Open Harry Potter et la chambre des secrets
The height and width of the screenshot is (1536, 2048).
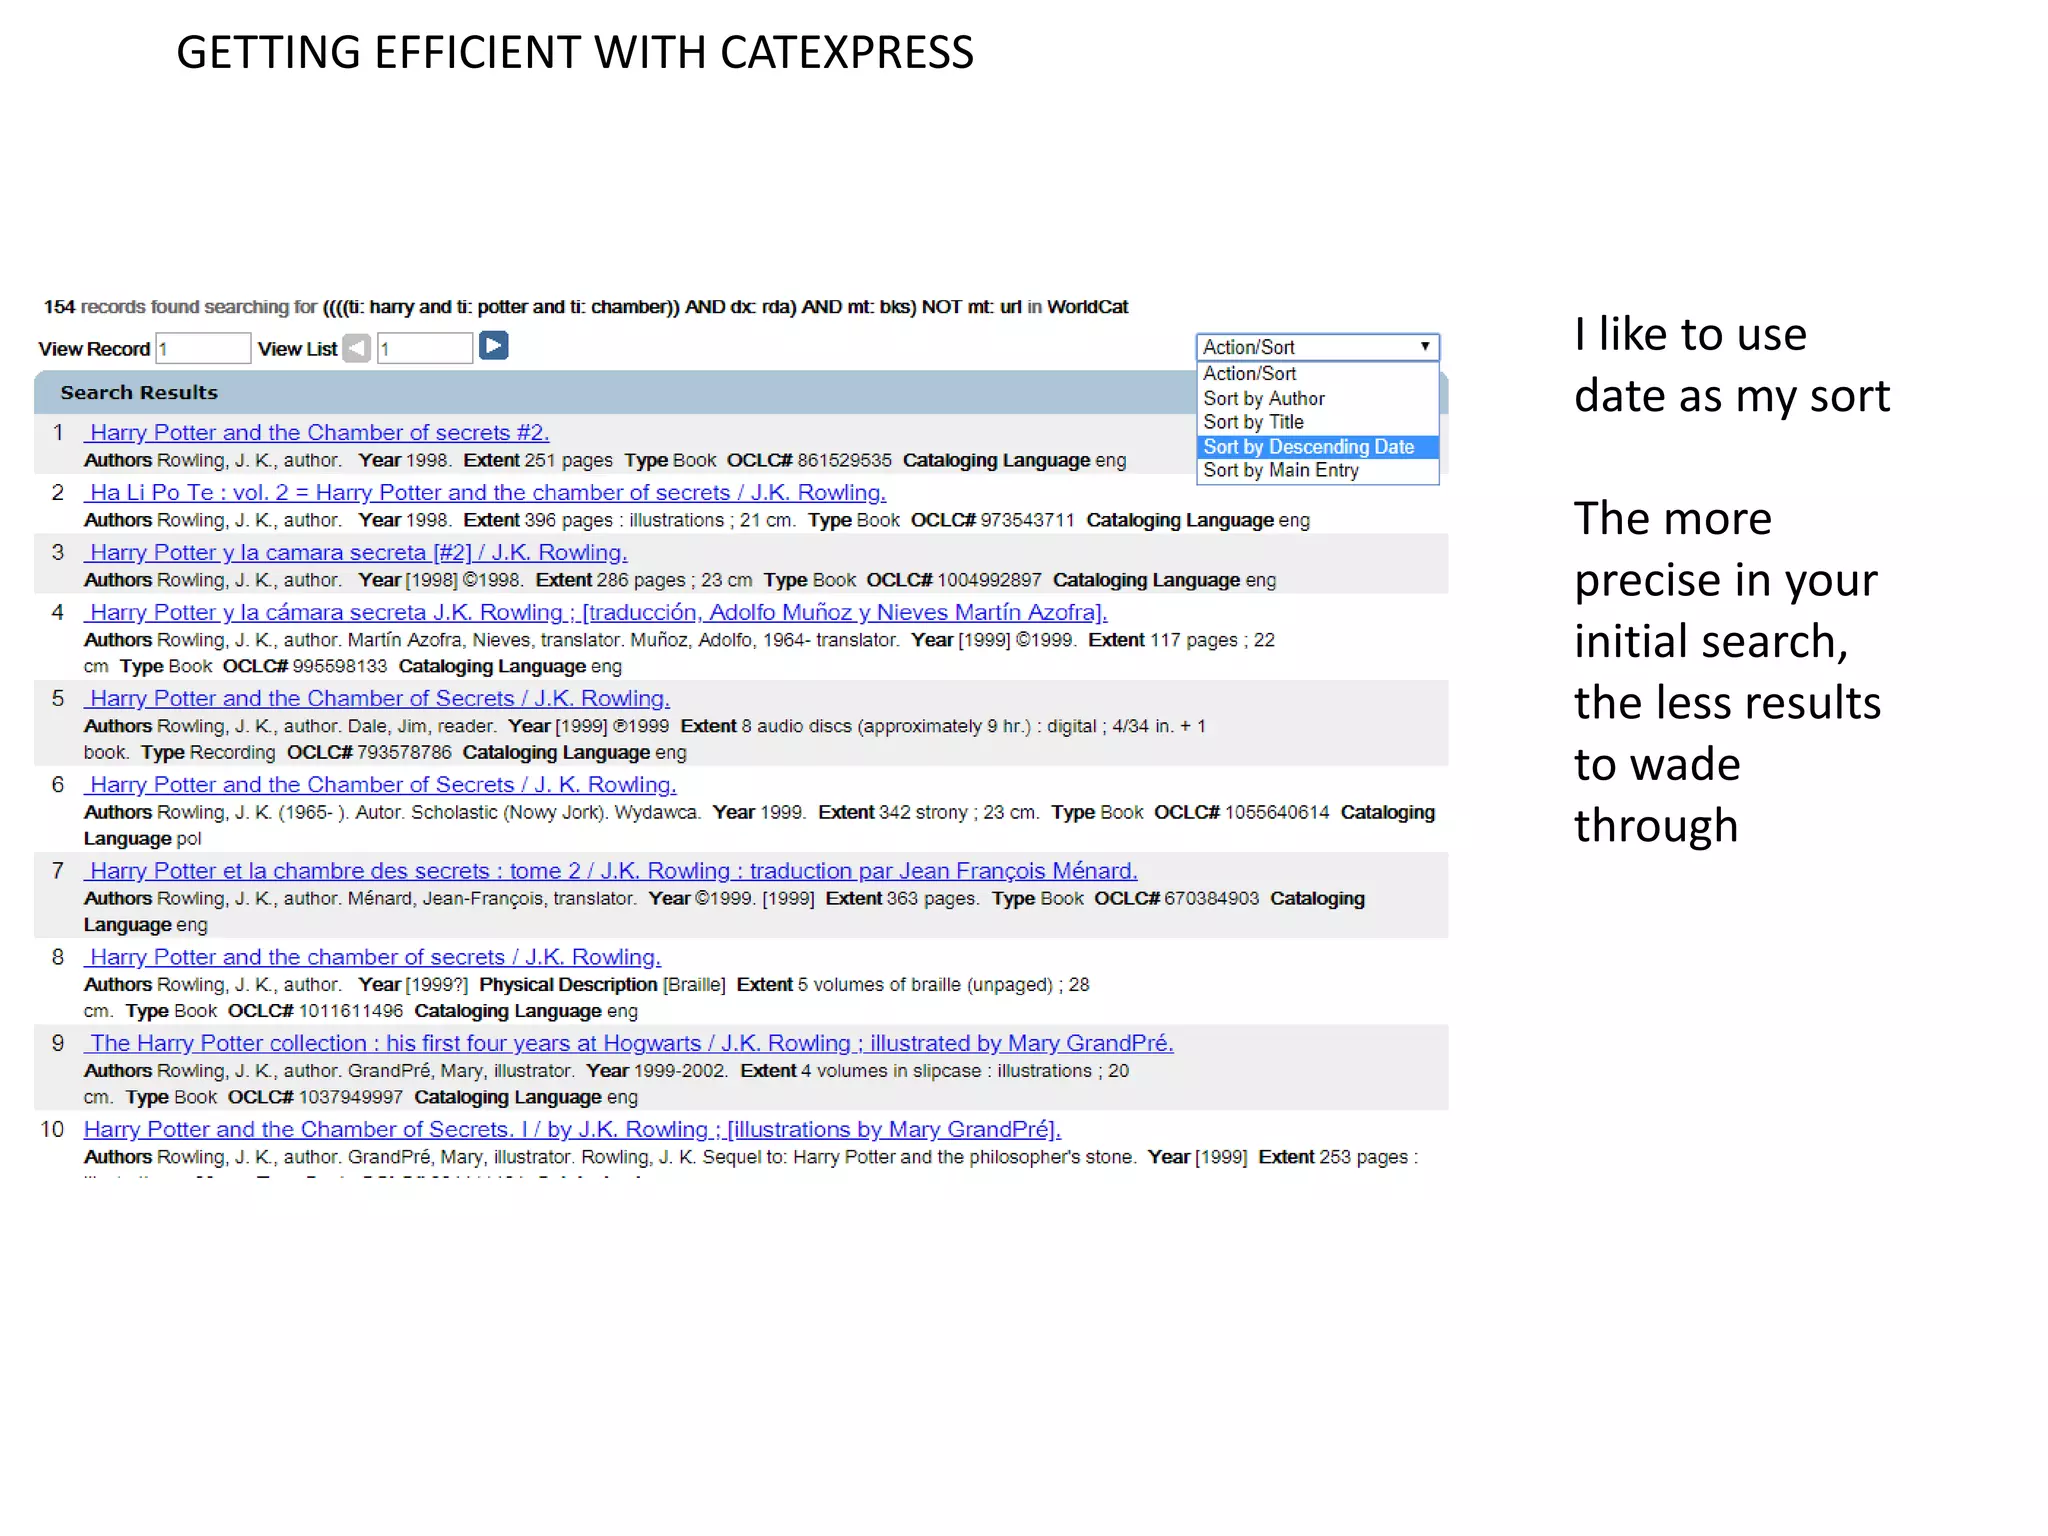pyautogui.click(x=611, y=871)
